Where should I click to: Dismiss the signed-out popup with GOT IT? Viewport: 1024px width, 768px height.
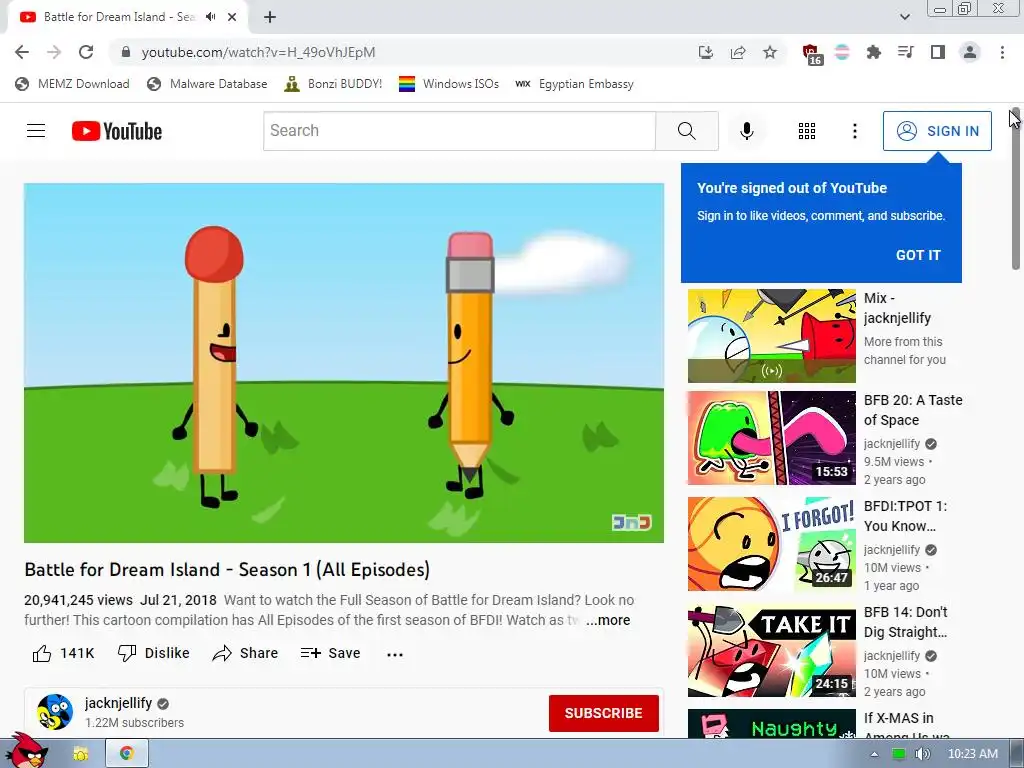[x=918, y=255]
